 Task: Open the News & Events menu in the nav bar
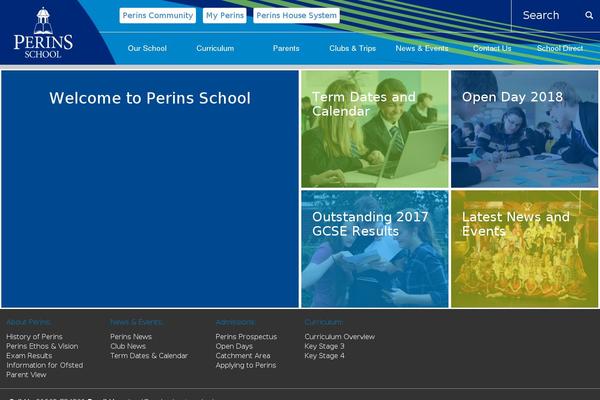tap(422, 48)
